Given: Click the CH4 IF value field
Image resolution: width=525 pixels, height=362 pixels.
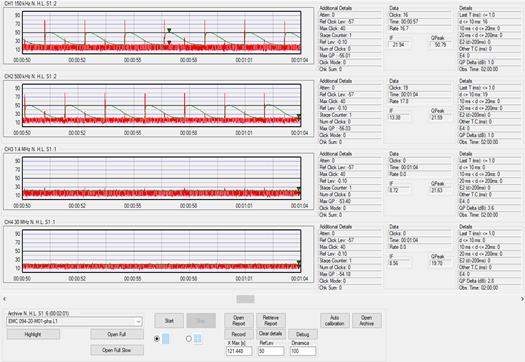Looking at the screenshot, I should pos(399,263).
